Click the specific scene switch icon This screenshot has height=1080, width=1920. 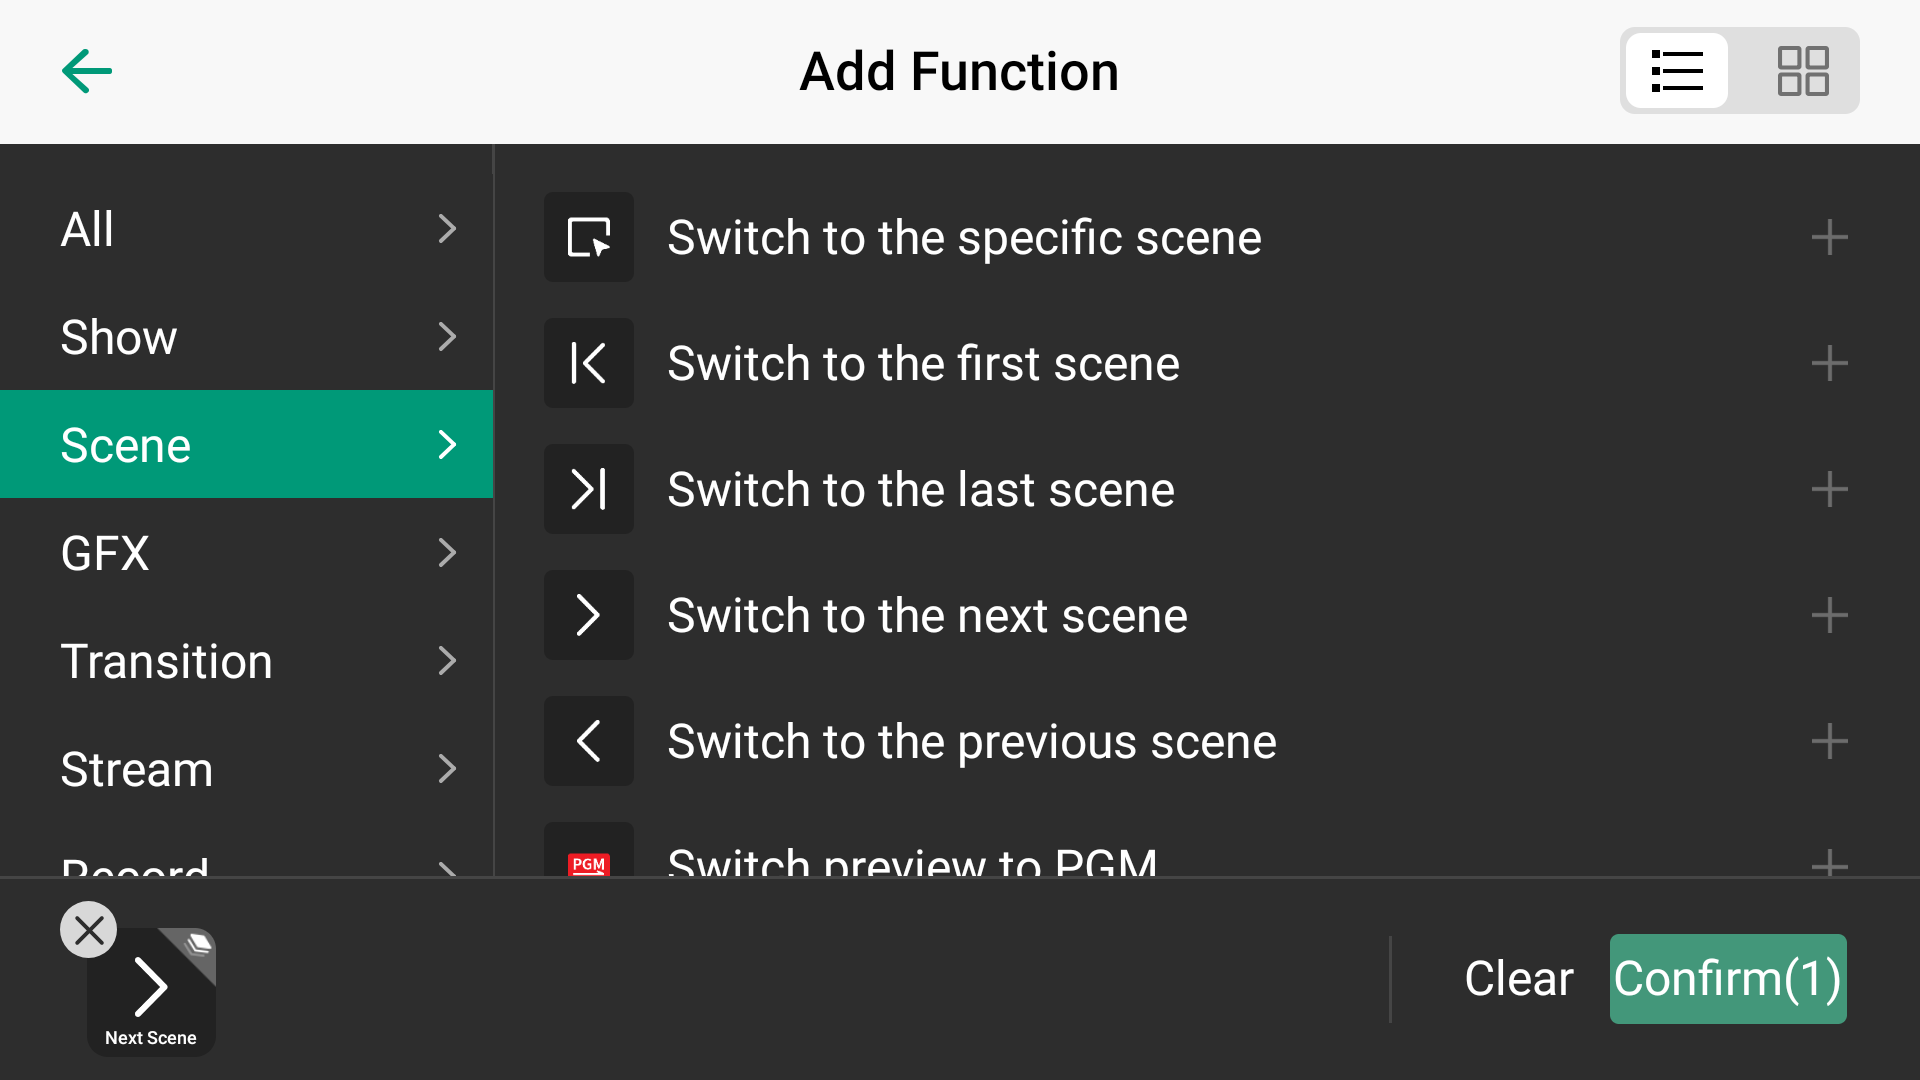(x=588, y=237)
